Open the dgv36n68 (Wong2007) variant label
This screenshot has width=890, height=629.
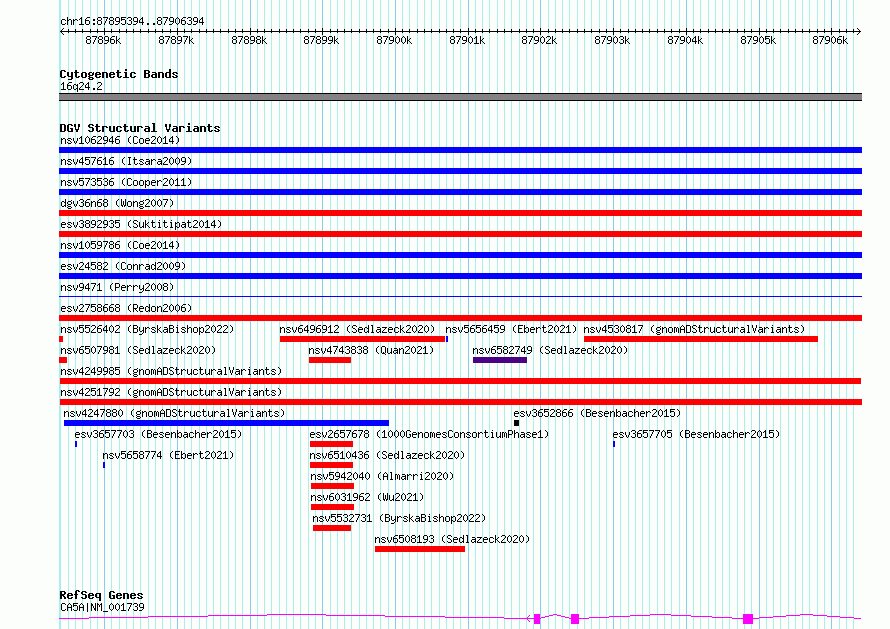(x=117, y=203)
